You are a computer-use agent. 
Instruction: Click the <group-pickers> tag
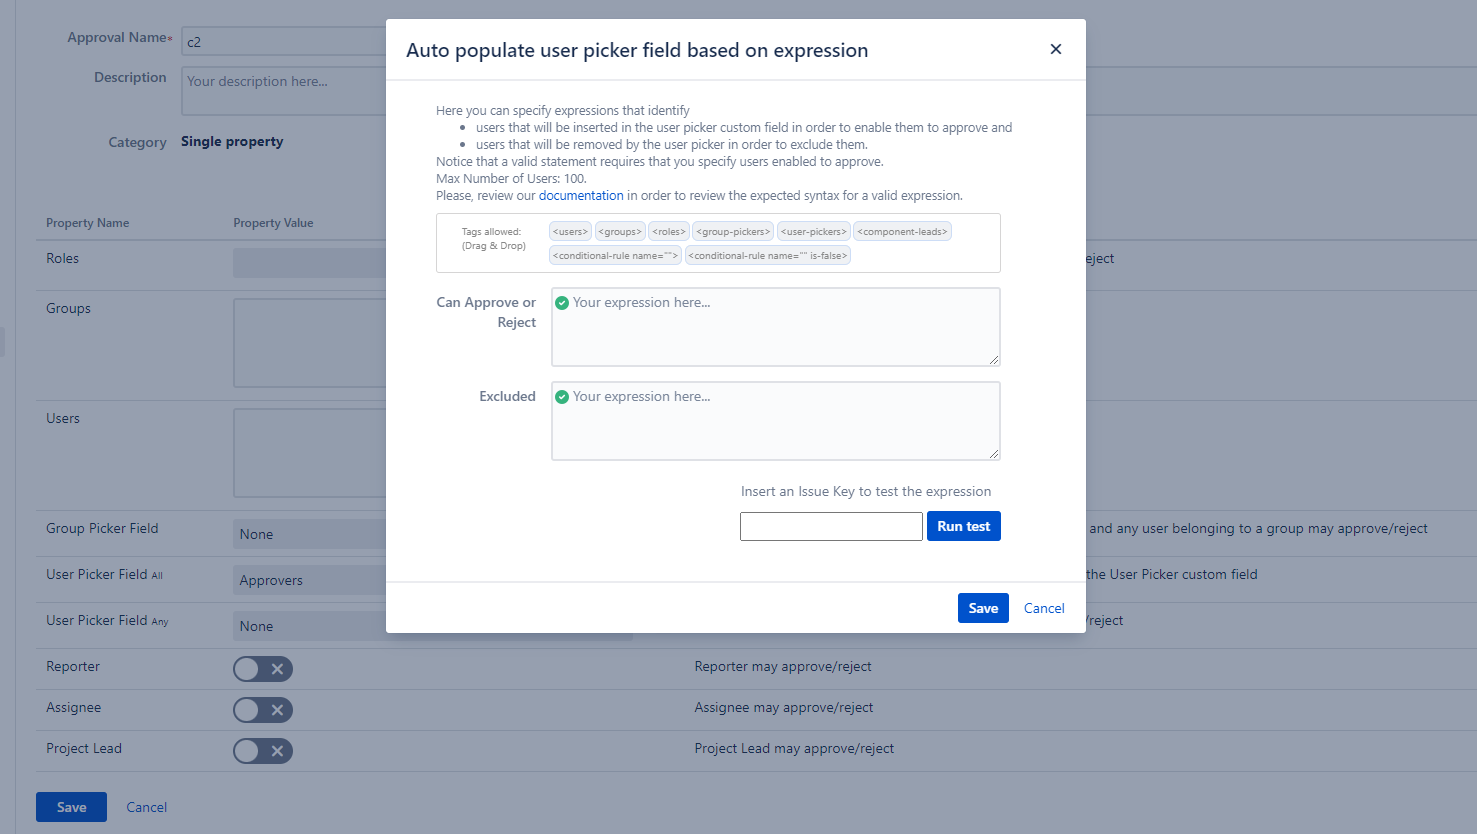[x=733, y=232]
